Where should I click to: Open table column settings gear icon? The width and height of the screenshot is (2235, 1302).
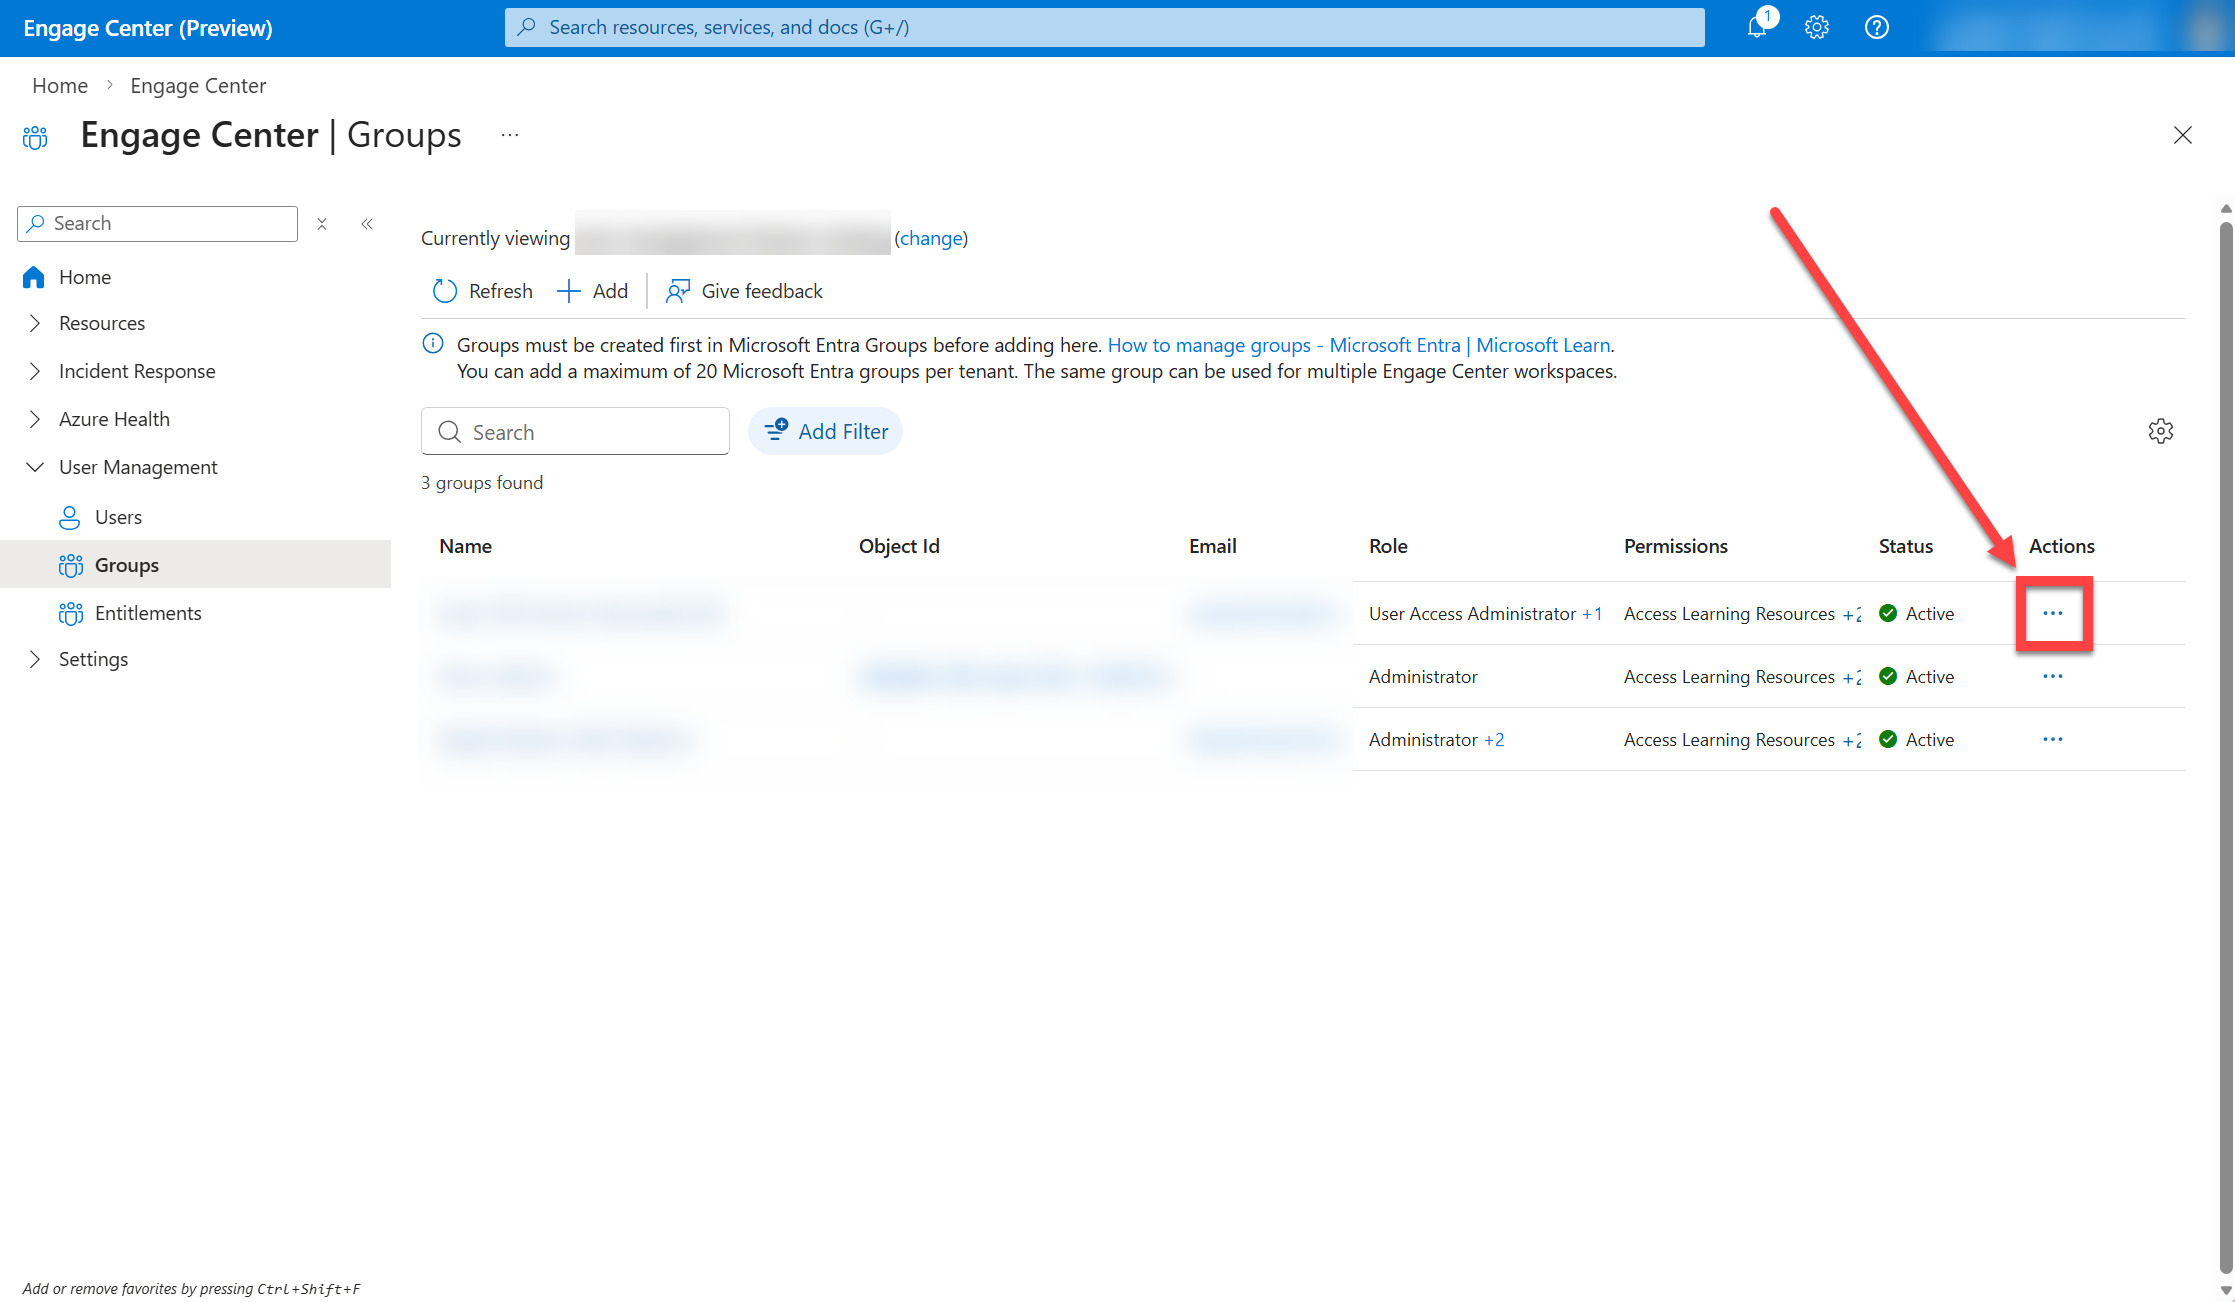pos(2161,431)
